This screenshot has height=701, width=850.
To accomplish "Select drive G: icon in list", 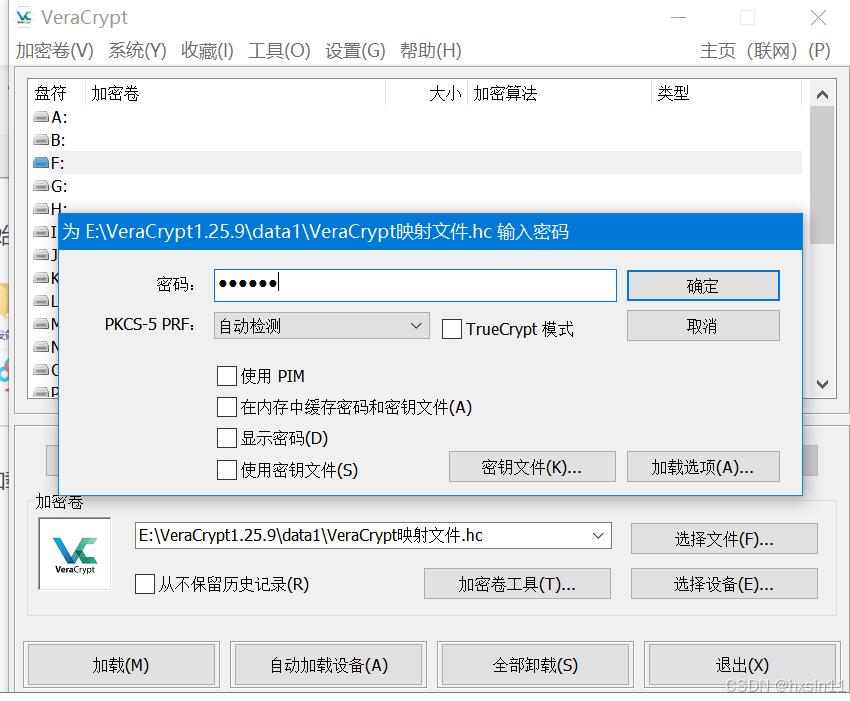I will [41, 186].
